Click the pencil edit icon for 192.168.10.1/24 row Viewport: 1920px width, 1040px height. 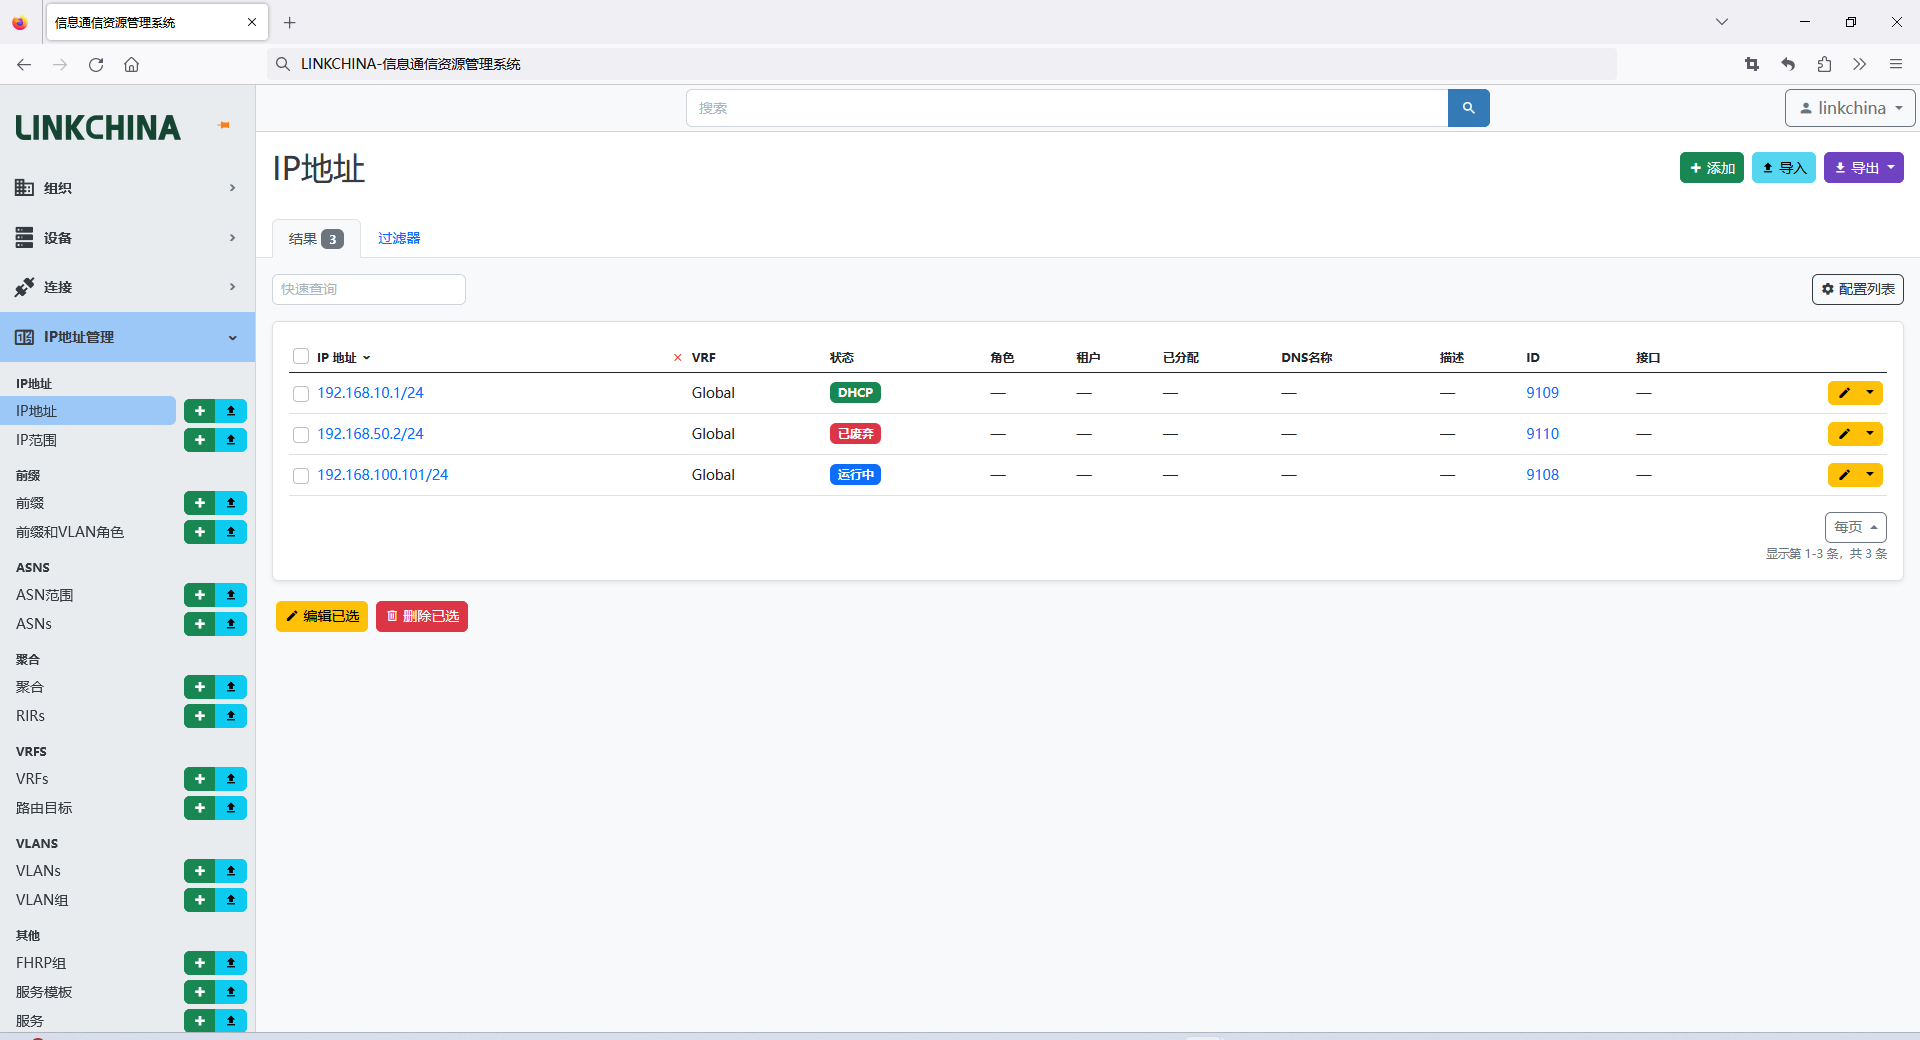(x=1844, y=393)
